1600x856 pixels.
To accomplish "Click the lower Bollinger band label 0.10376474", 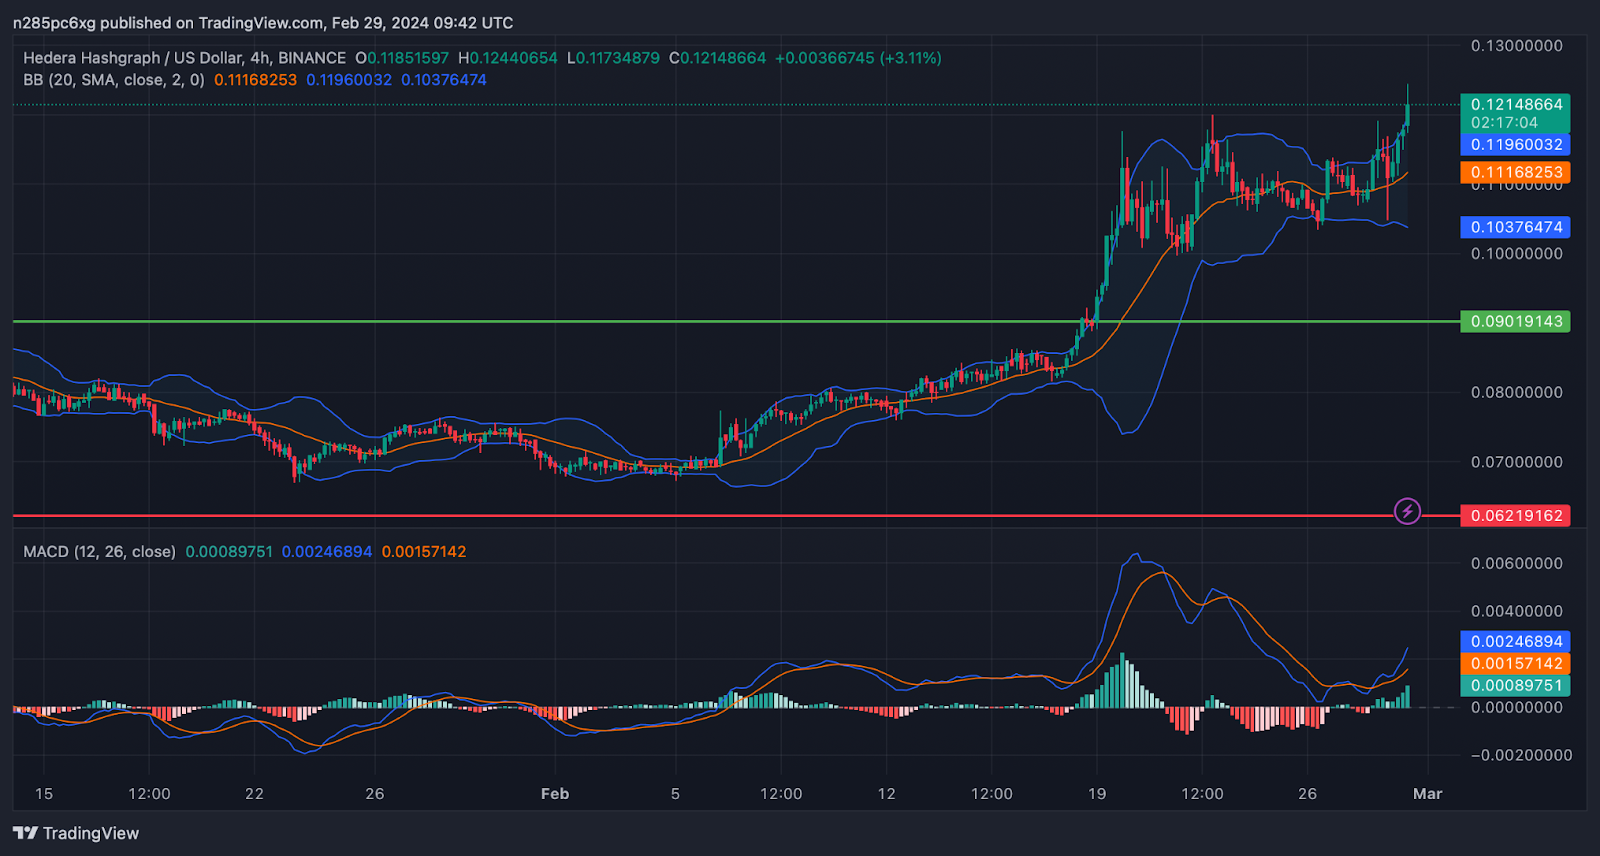I will [x=1516, y=227].
